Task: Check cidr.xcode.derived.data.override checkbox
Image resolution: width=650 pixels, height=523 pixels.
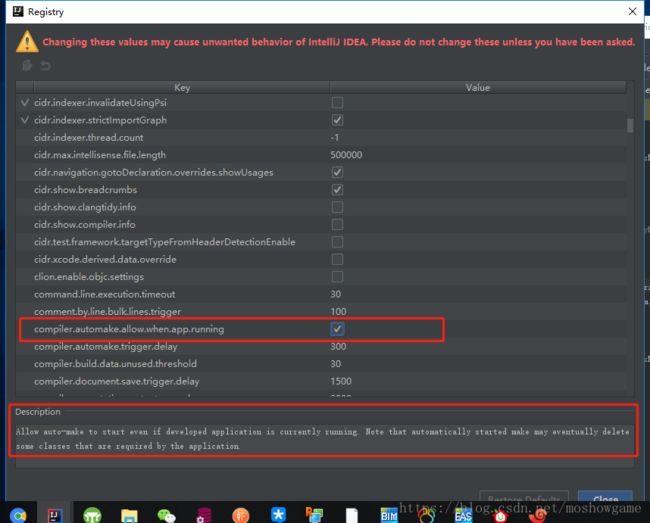Action: click(x=337, y=259)
